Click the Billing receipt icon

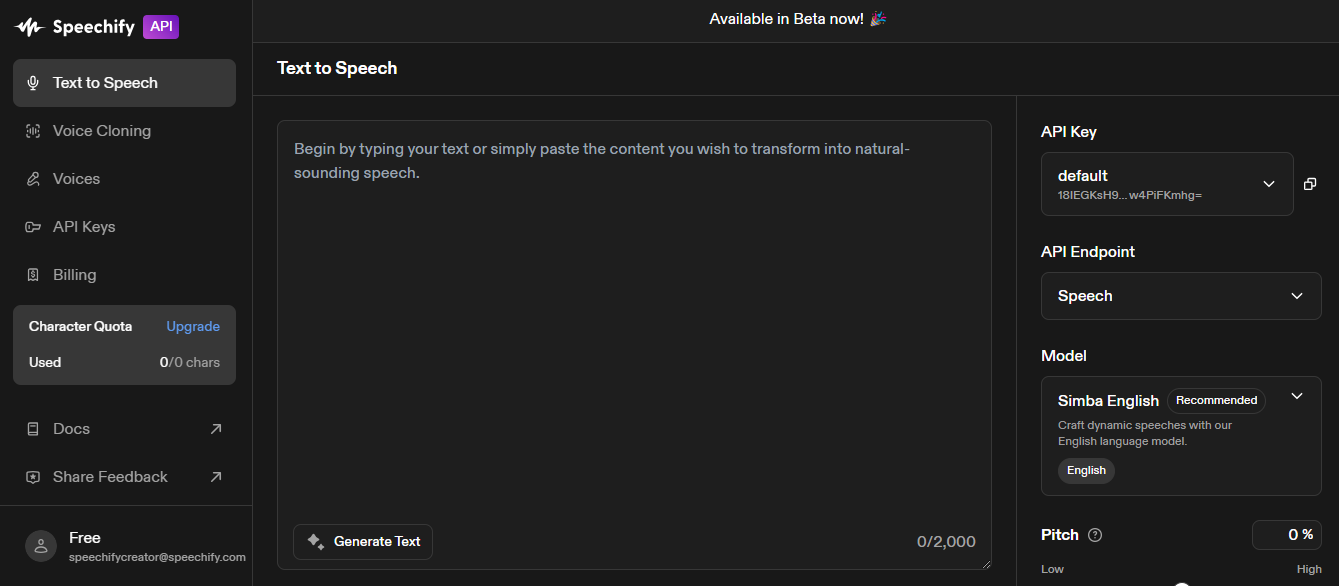click(x=33, y=275)
